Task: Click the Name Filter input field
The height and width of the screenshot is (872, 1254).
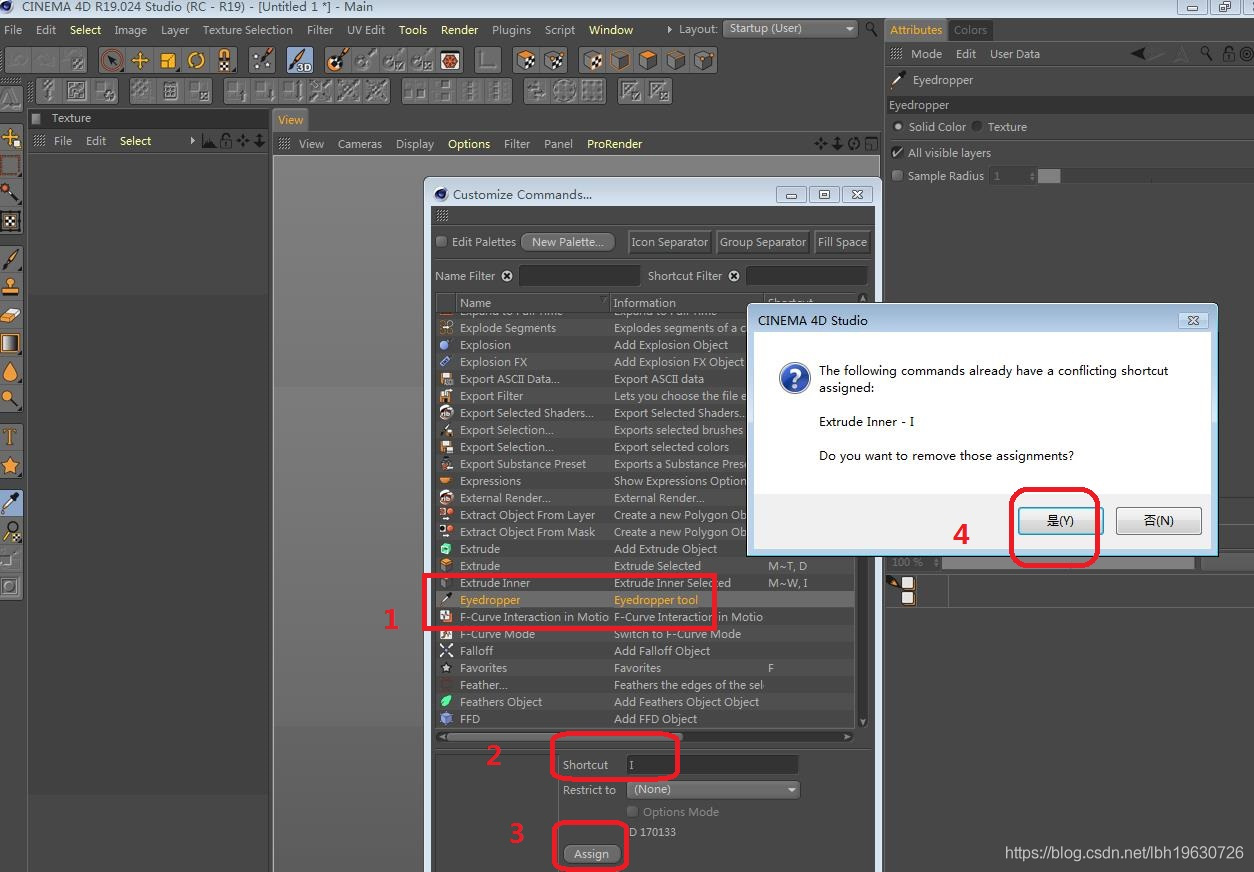Action: click(579, 276)
